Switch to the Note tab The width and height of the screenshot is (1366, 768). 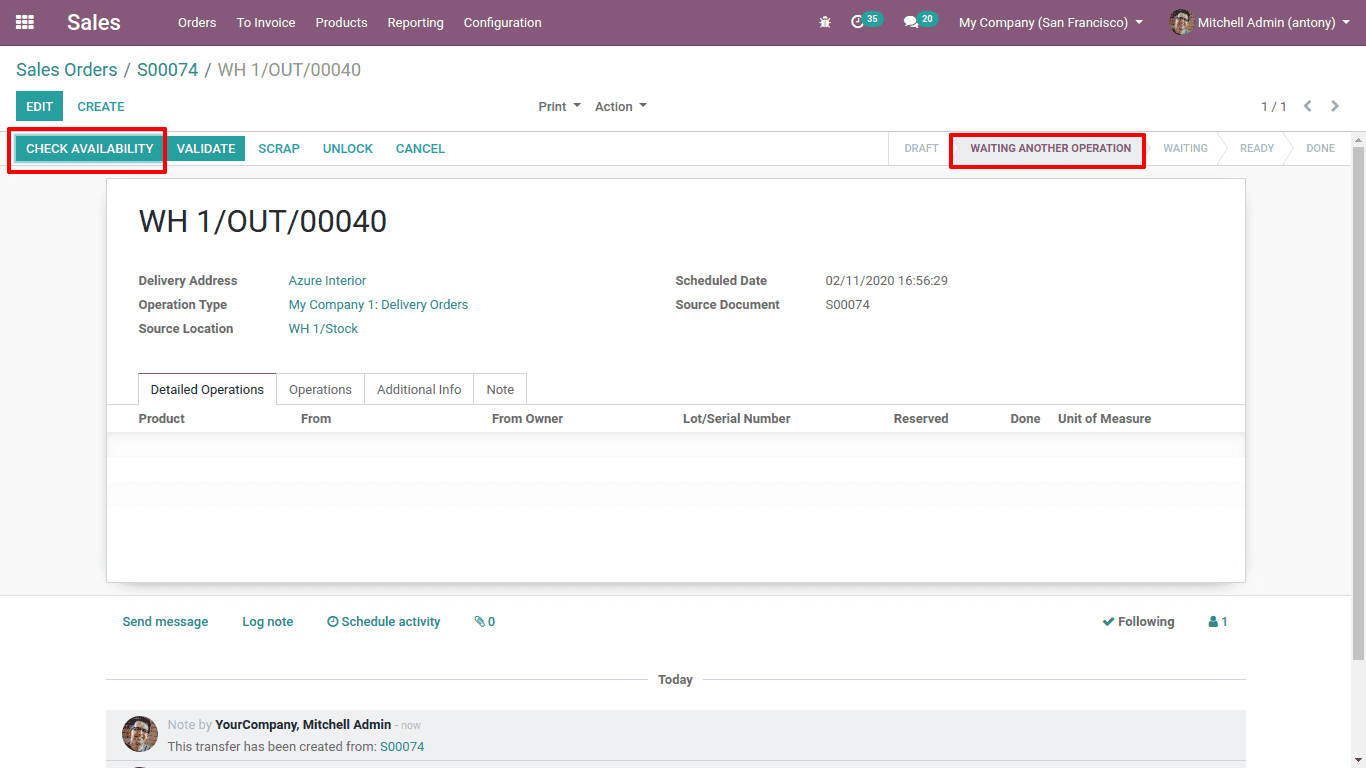click(x=500, y=389)
